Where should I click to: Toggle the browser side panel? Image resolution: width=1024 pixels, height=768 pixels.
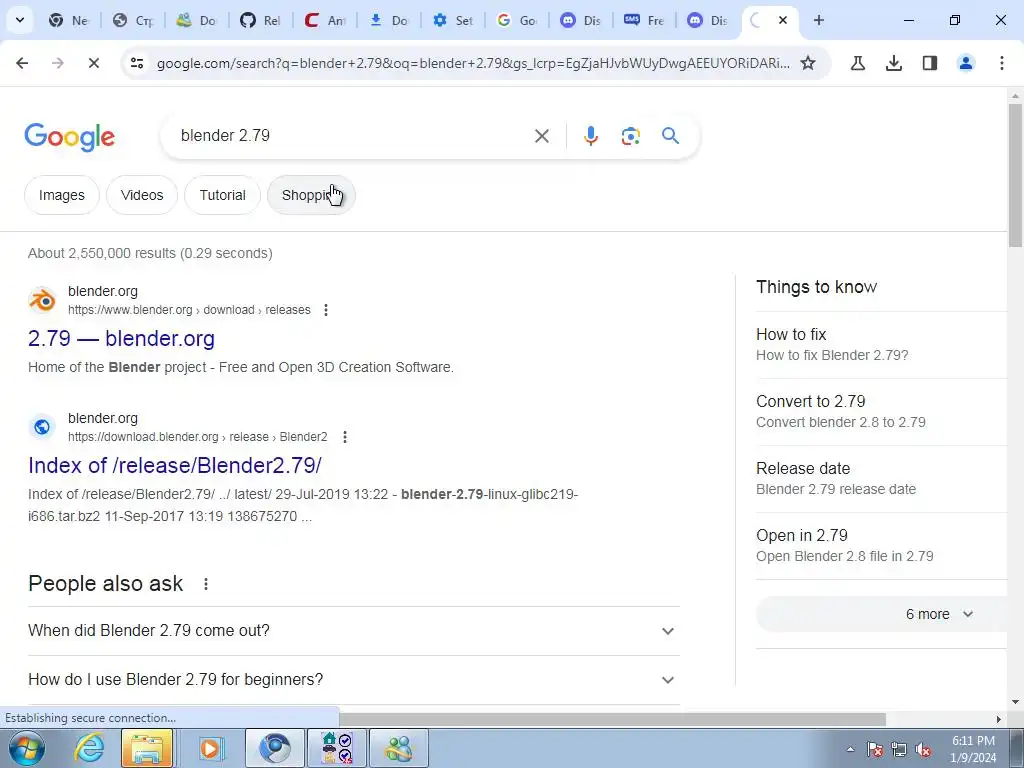tap(930, 63)
